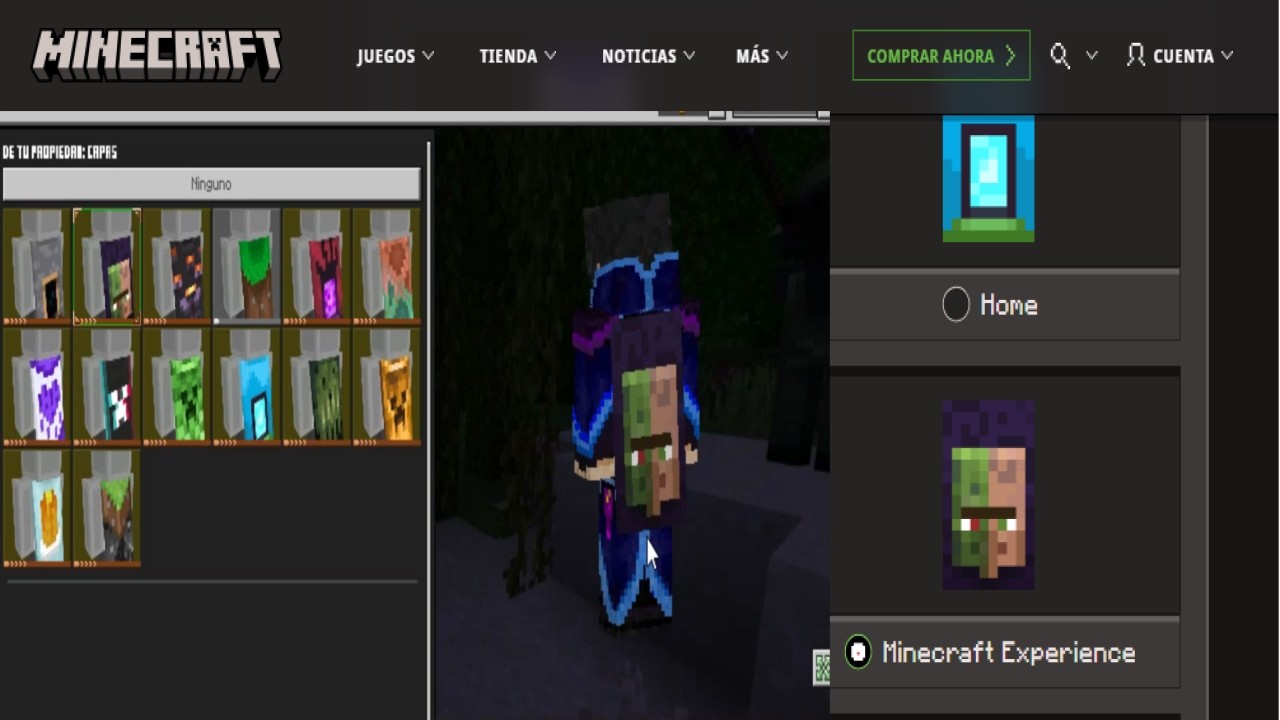This screenshot has height=720, width=1280.
Task: Open search with the magnifying glass icon
Action: tap(1060, 56)
